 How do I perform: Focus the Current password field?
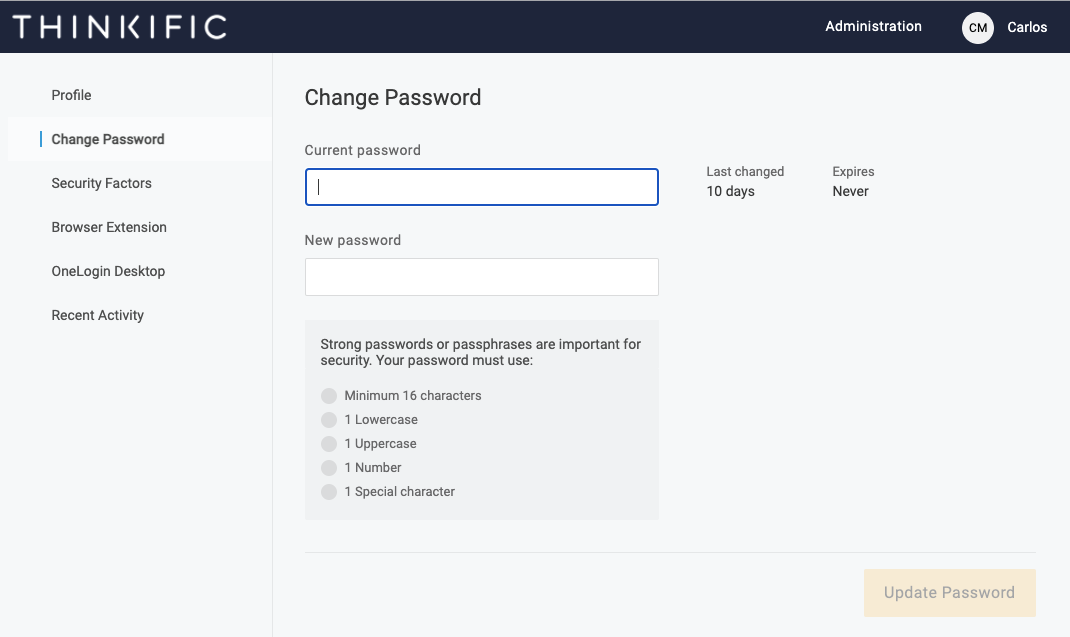pyautogui.click(x=481, y=187)
